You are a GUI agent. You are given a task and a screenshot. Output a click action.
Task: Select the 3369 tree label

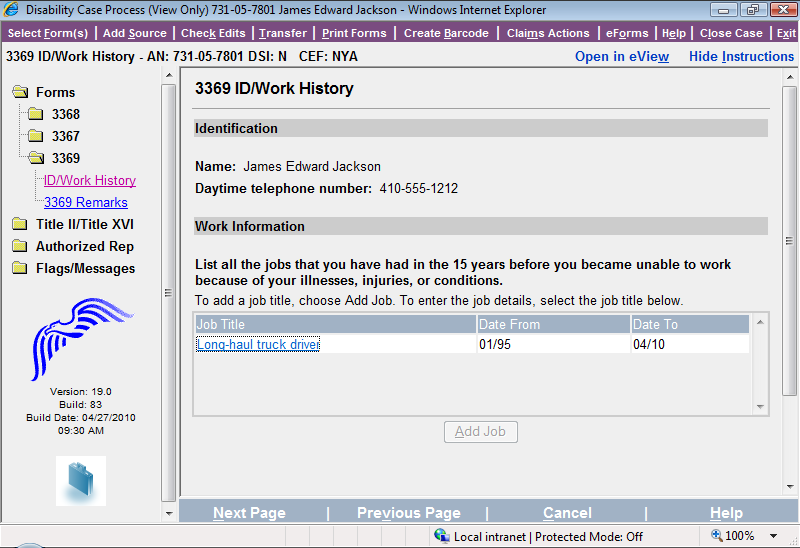pyautogui.click(x=66, y=158)
